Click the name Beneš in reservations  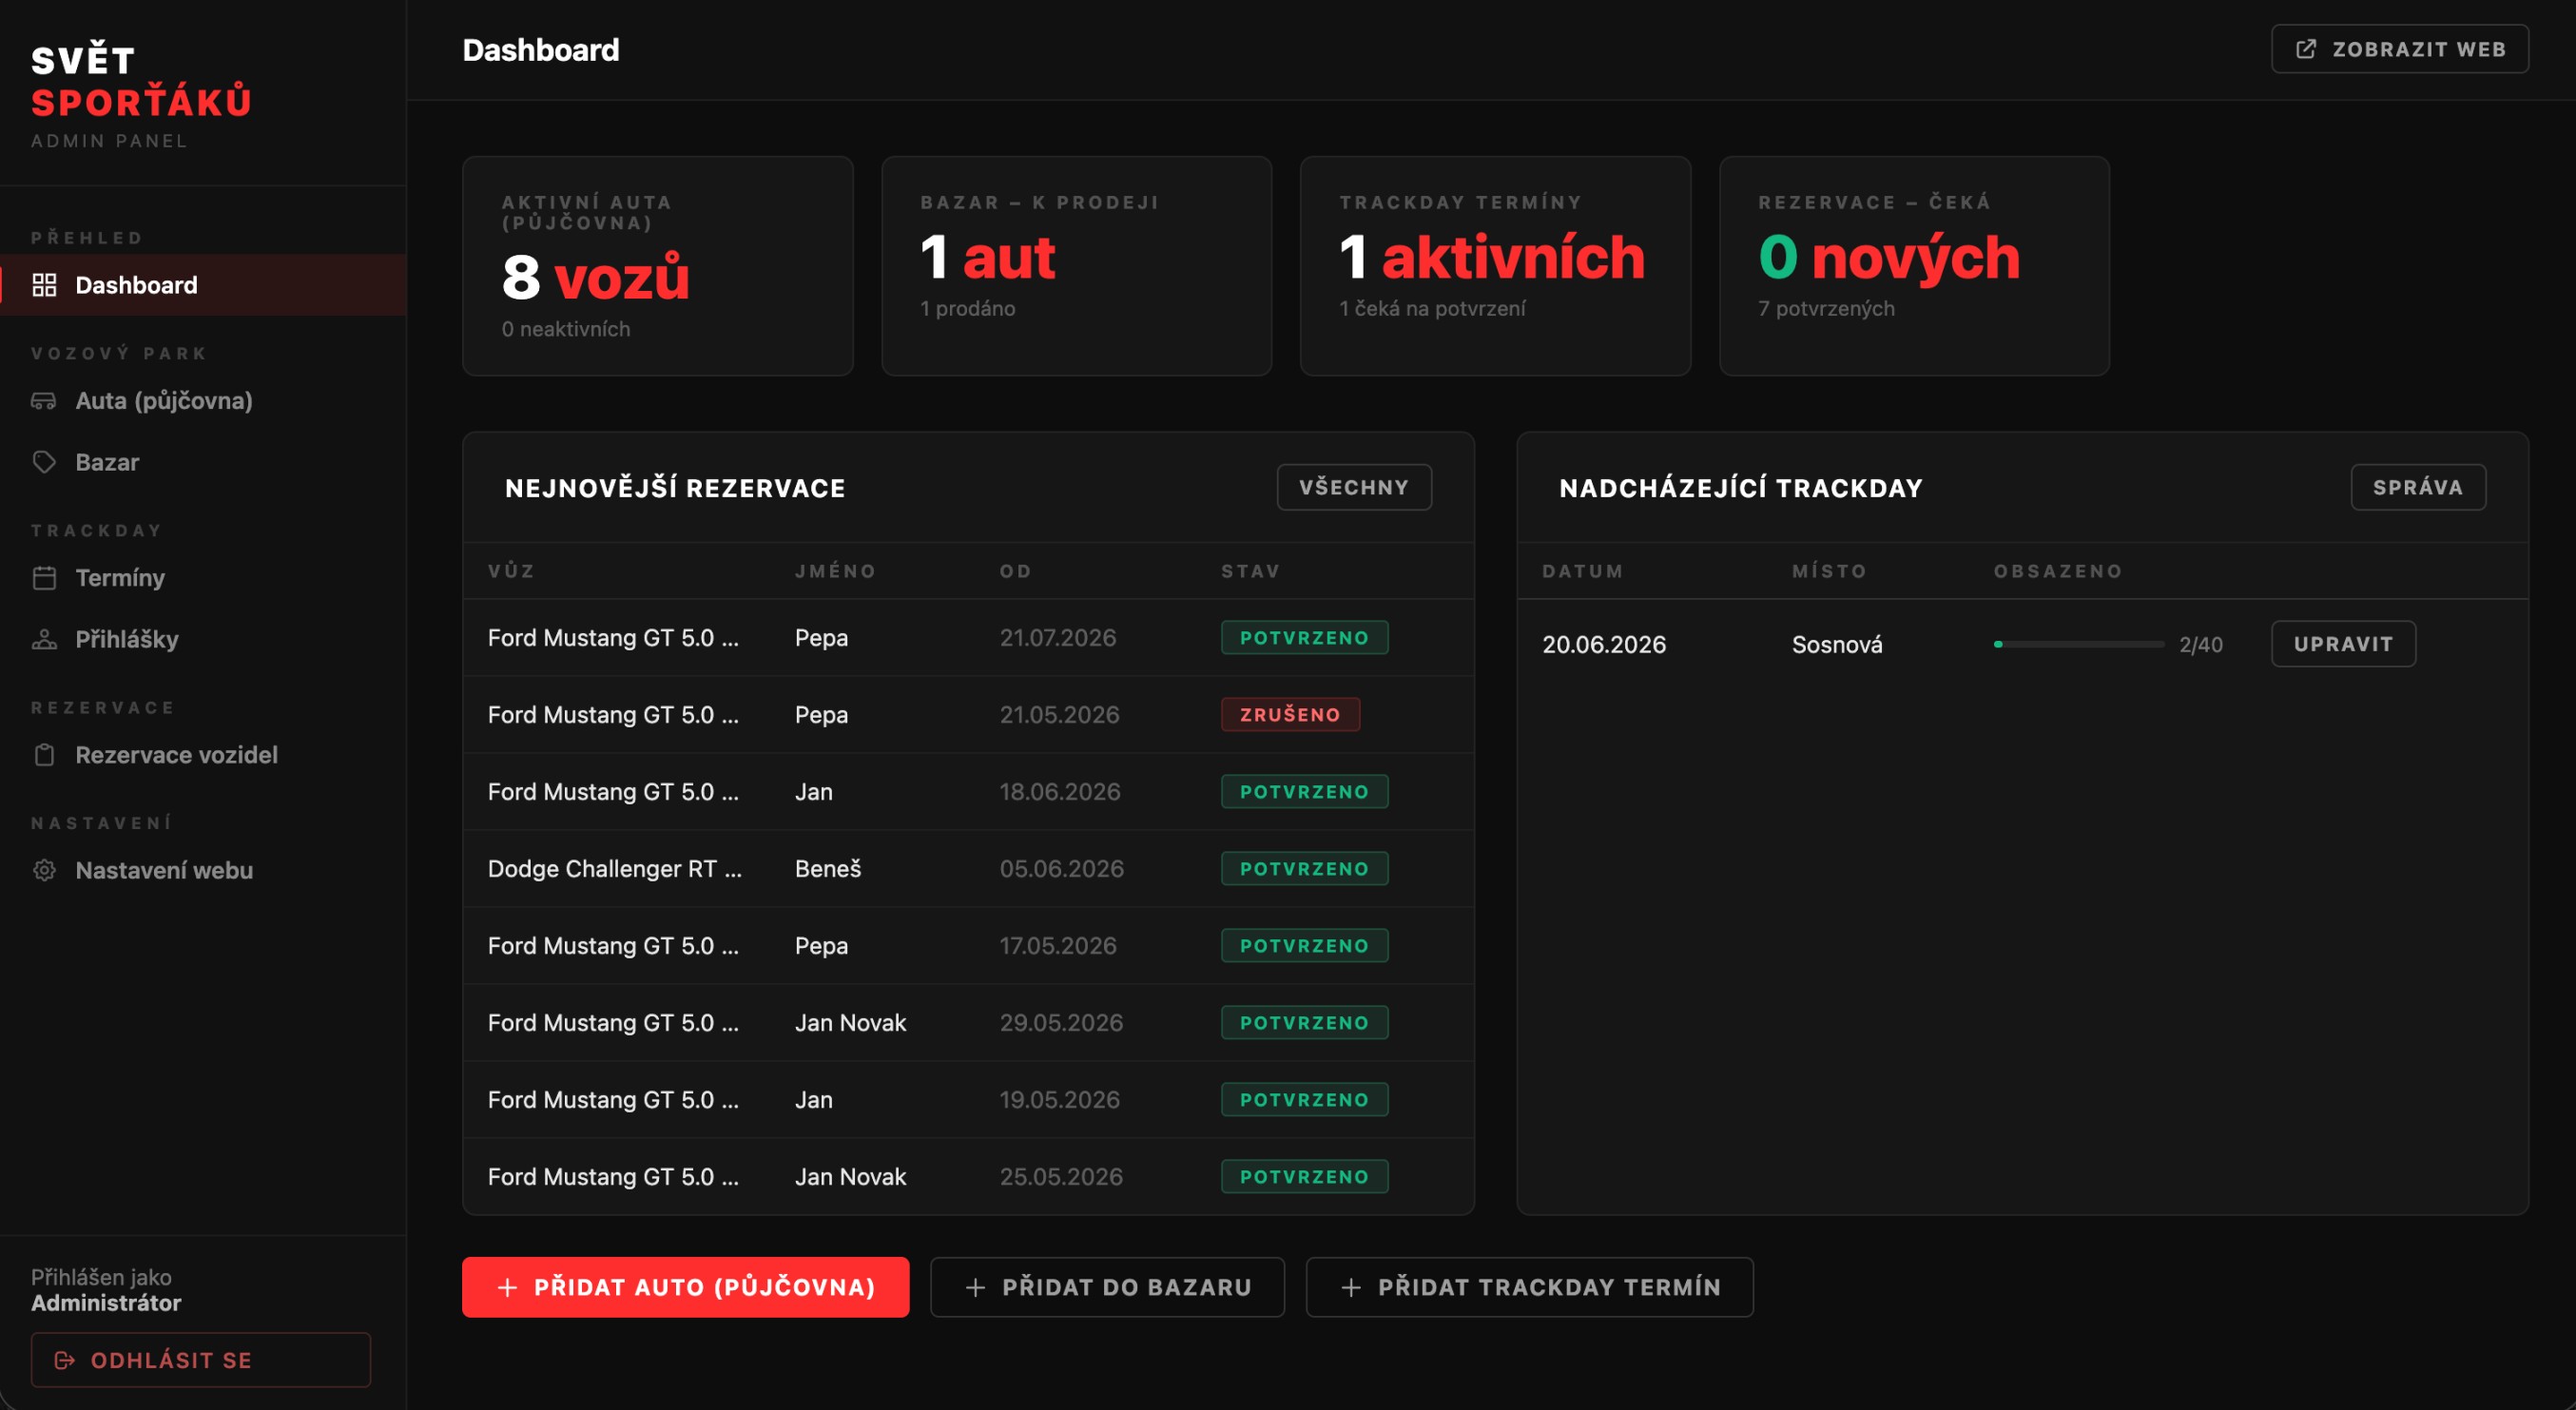(x=828, y=869)
